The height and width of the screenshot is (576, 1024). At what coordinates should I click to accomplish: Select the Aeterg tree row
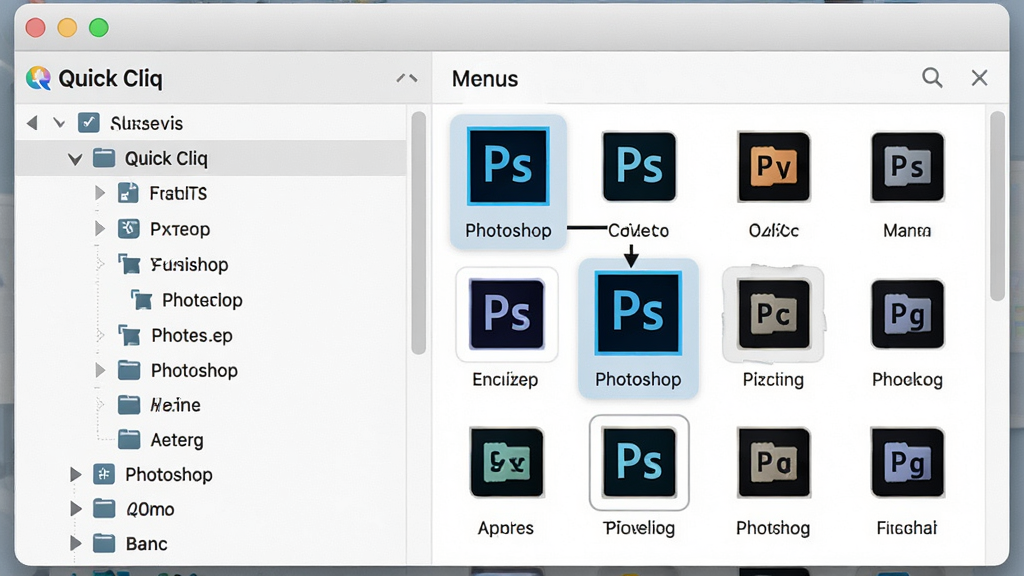click(210, 440)
